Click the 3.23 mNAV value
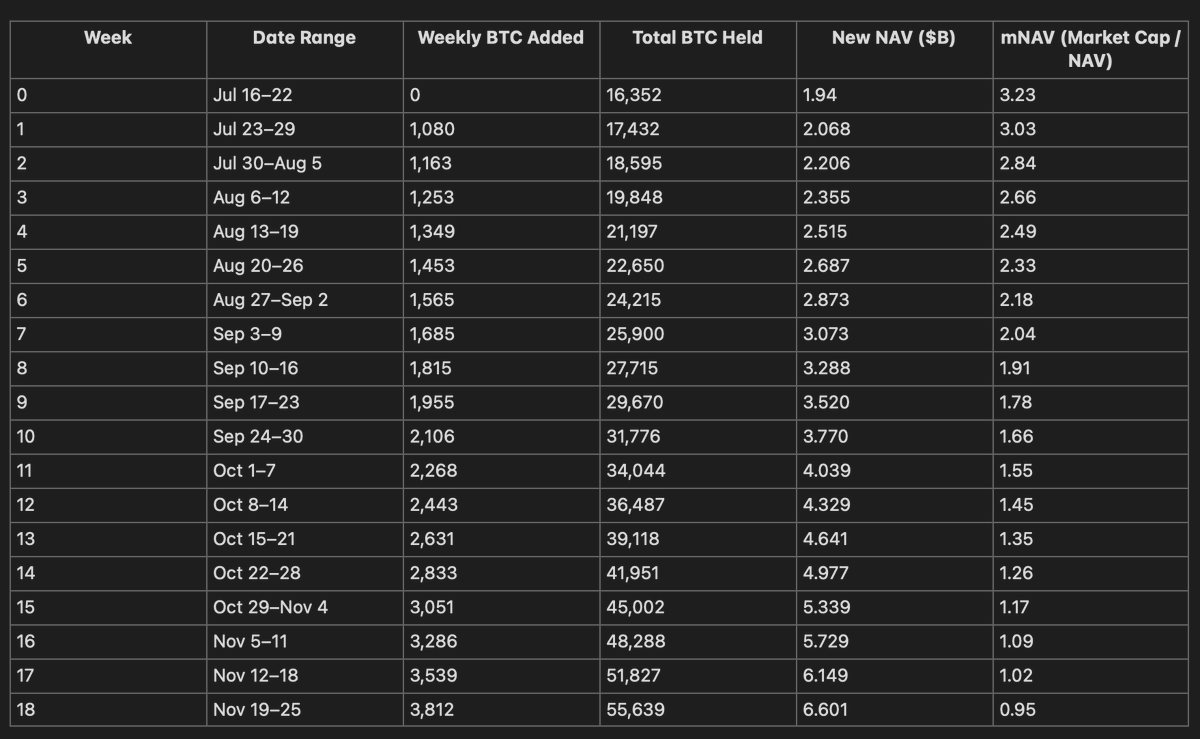Image resolution: width=1200 pixels, height=739 pixels. tap(1017, 95)
